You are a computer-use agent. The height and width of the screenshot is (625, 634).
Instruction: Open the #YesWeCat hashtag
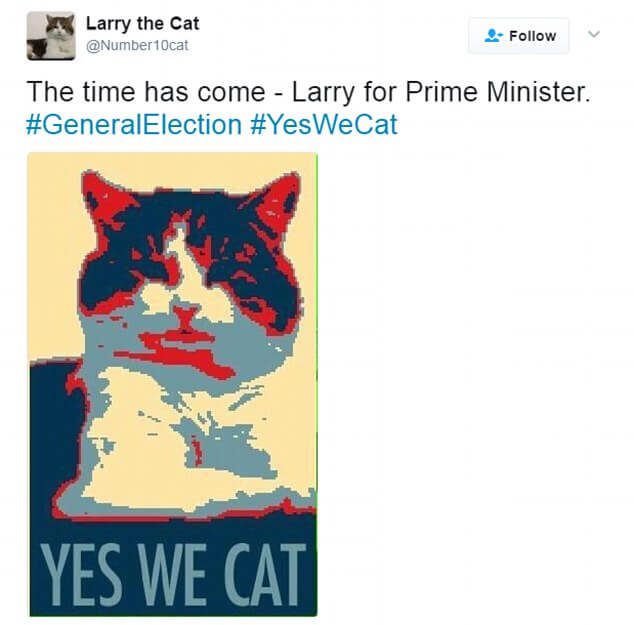(x=323, y=125)
